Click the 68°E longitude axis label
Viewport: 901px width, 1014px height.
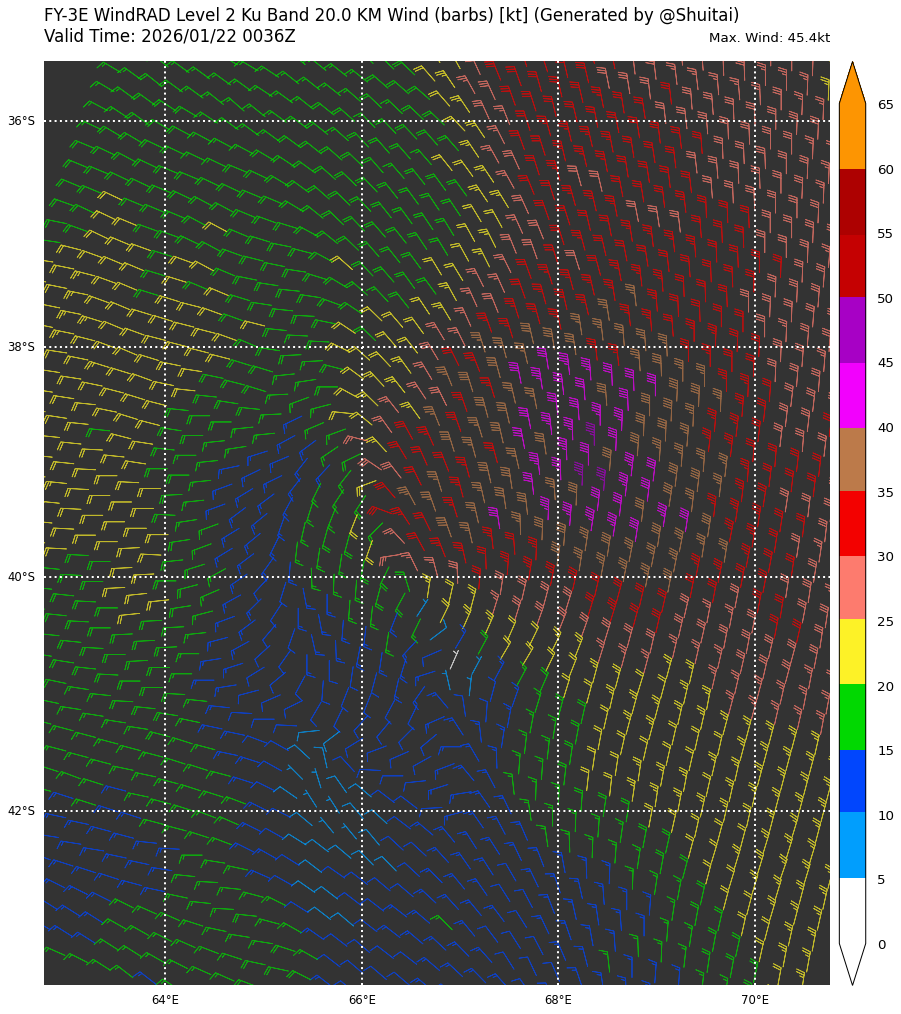point(558,1000)
